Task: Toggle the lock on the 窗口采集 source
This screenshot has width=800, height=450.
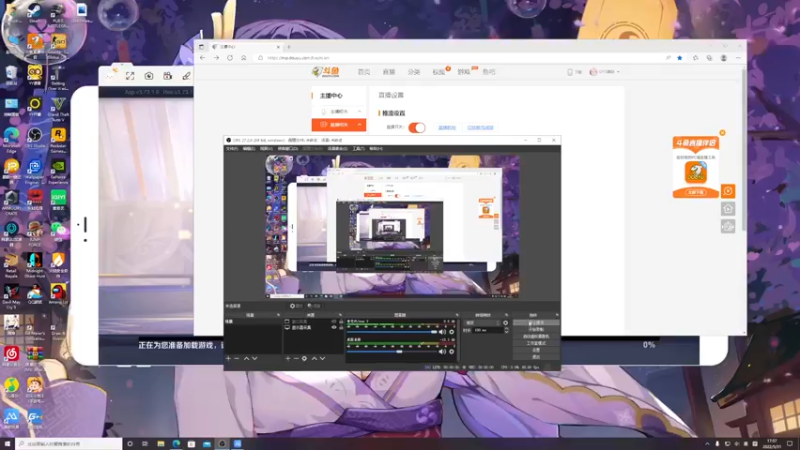Action: coord(341,322)
